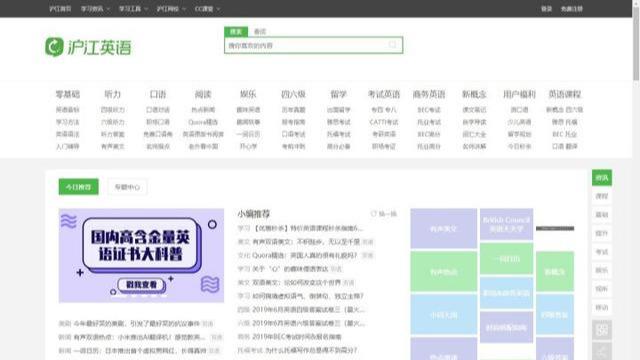Open the 【优惠秒杀】 course article

coord(308,228)
